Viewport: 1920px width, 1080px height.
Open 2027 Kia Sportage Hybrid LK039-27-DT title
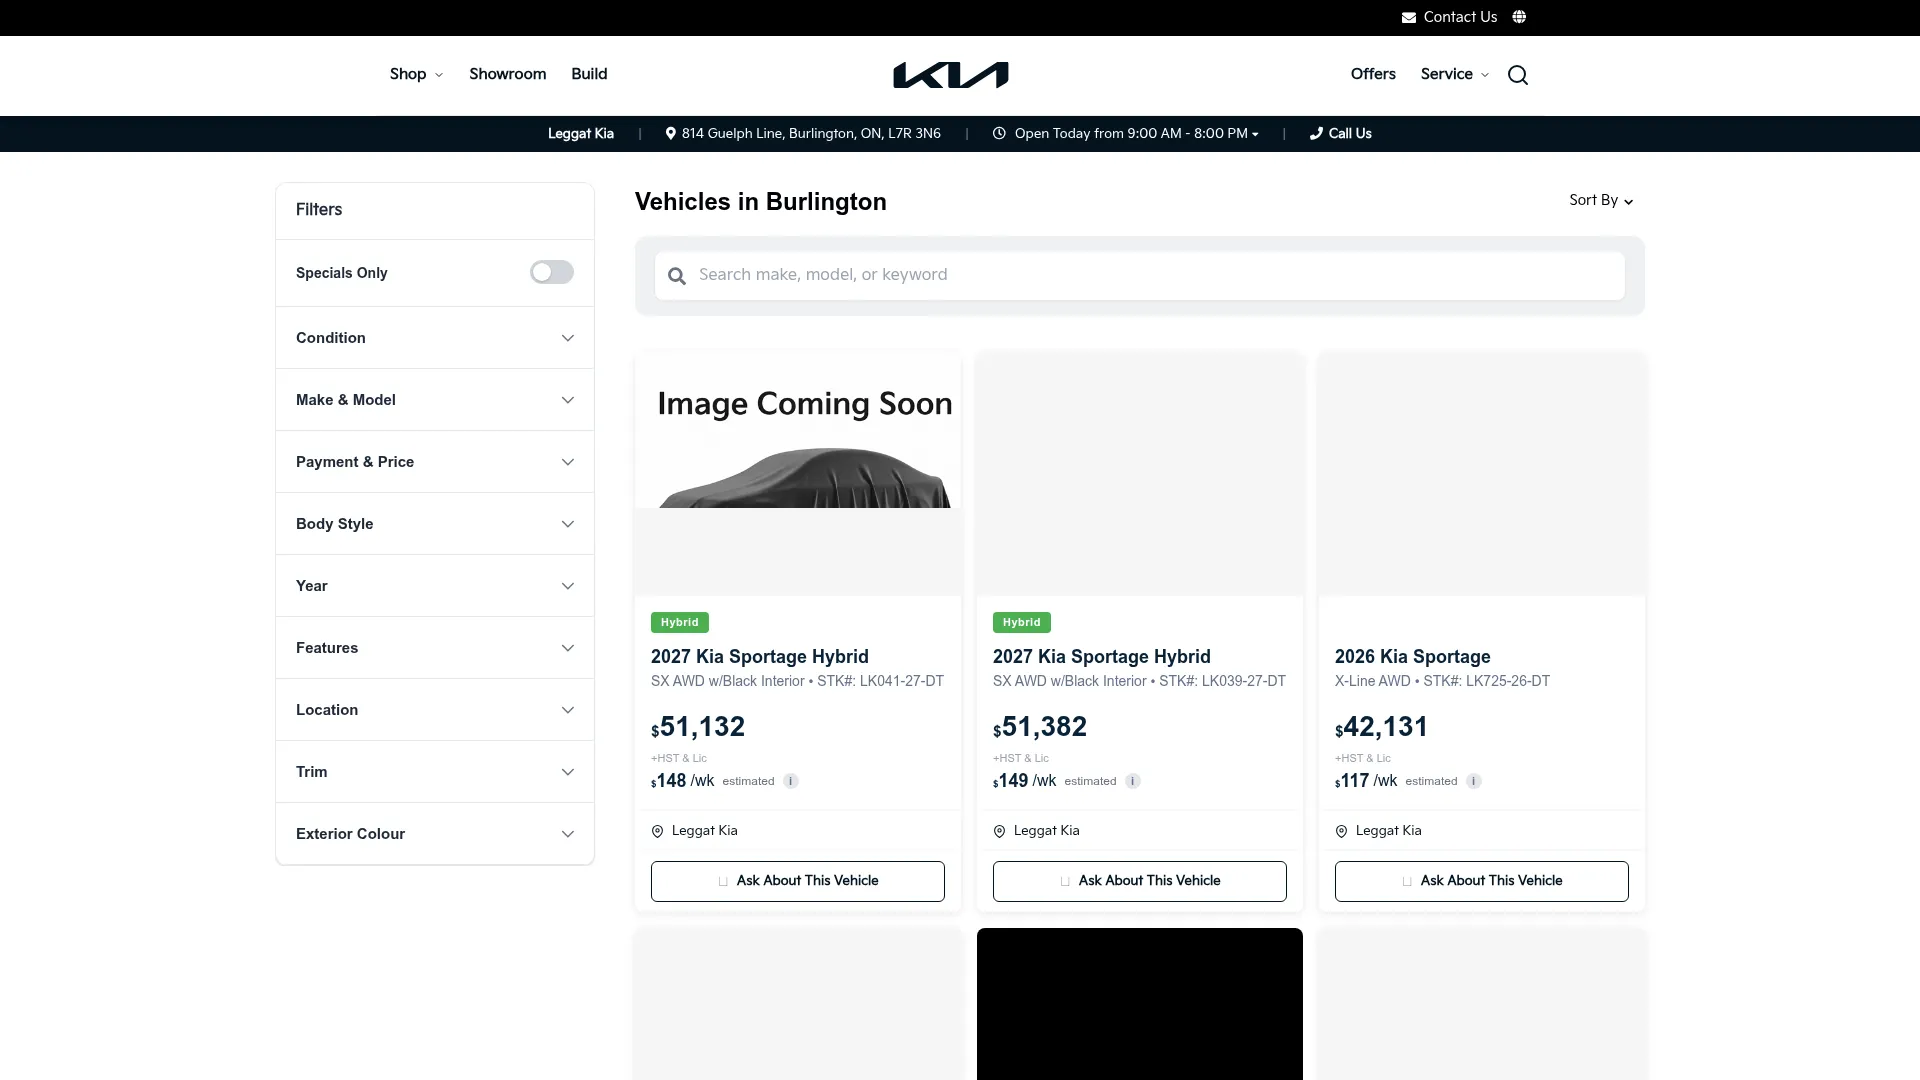click(1101, 656)
